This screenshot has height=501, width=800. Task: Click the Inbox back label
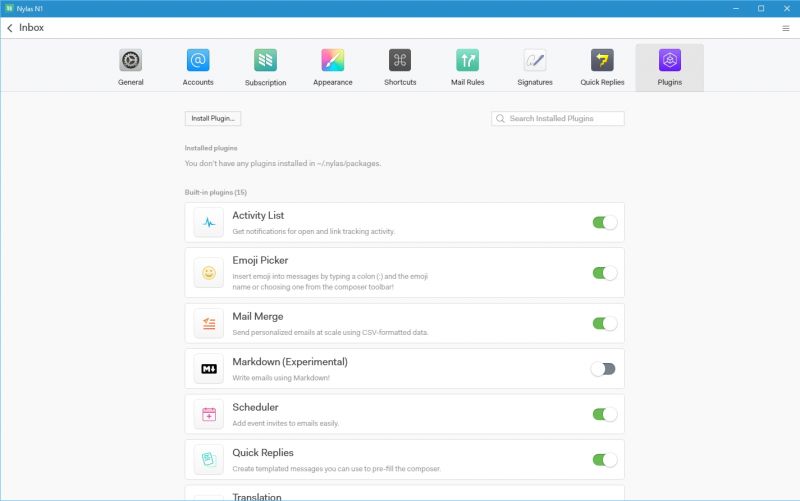[31, 28]
